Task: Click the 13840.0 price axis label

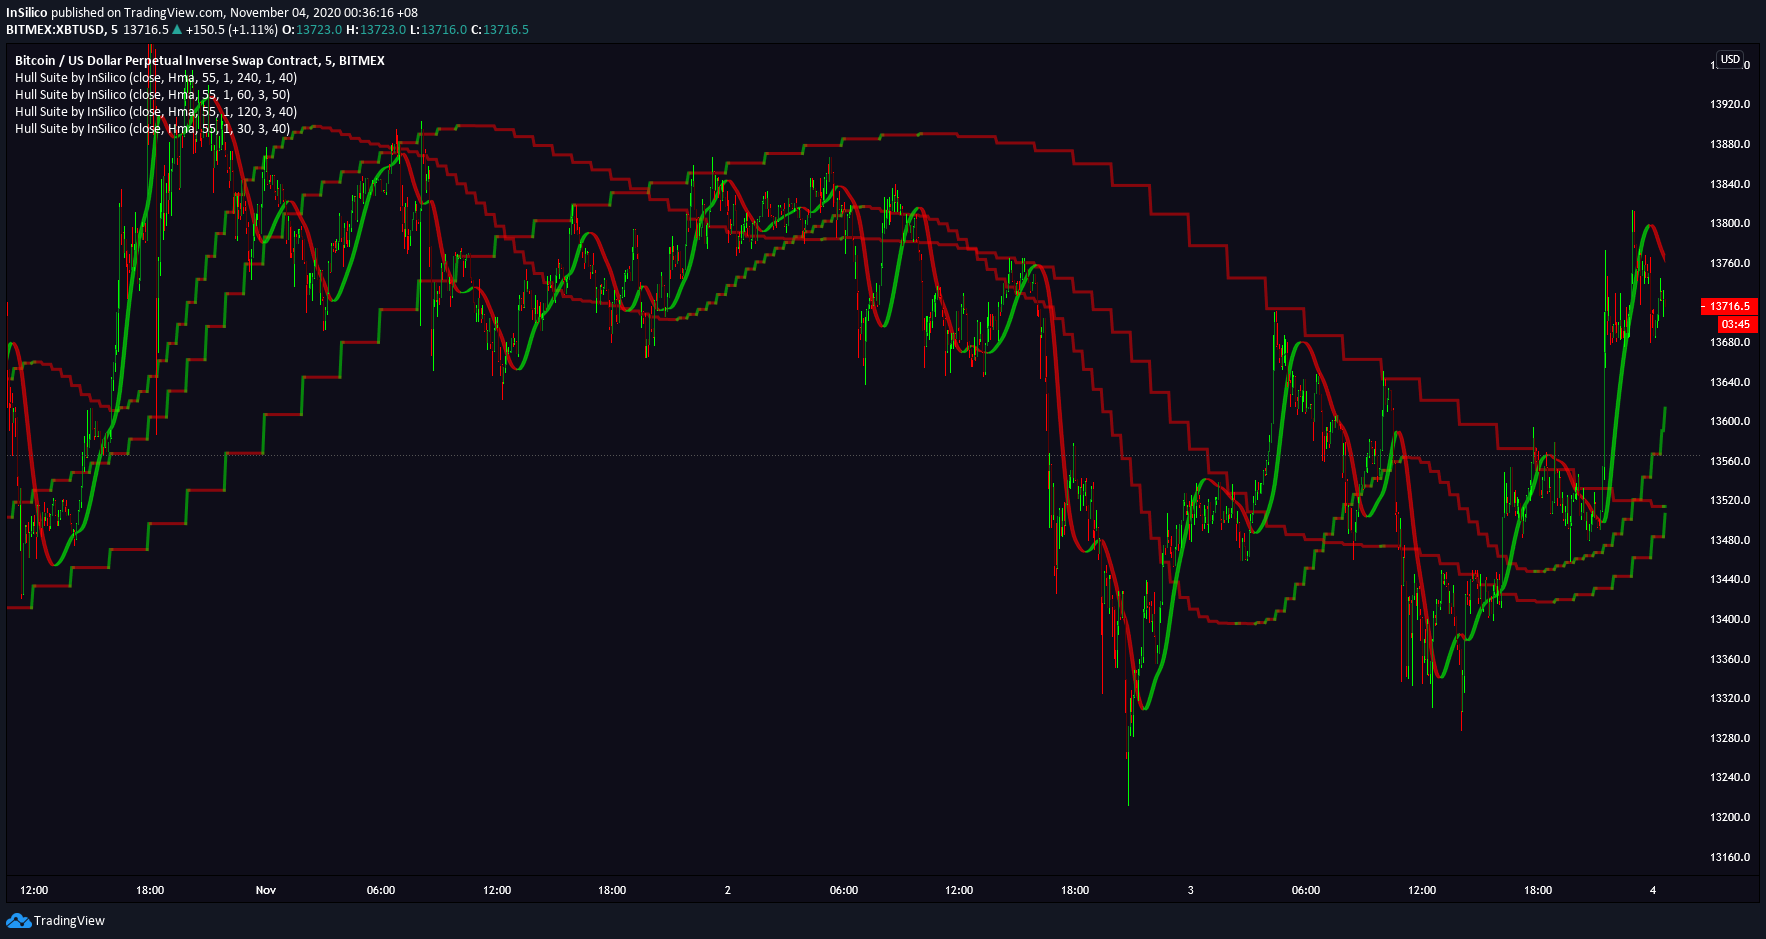Action: pos(1730,184)
